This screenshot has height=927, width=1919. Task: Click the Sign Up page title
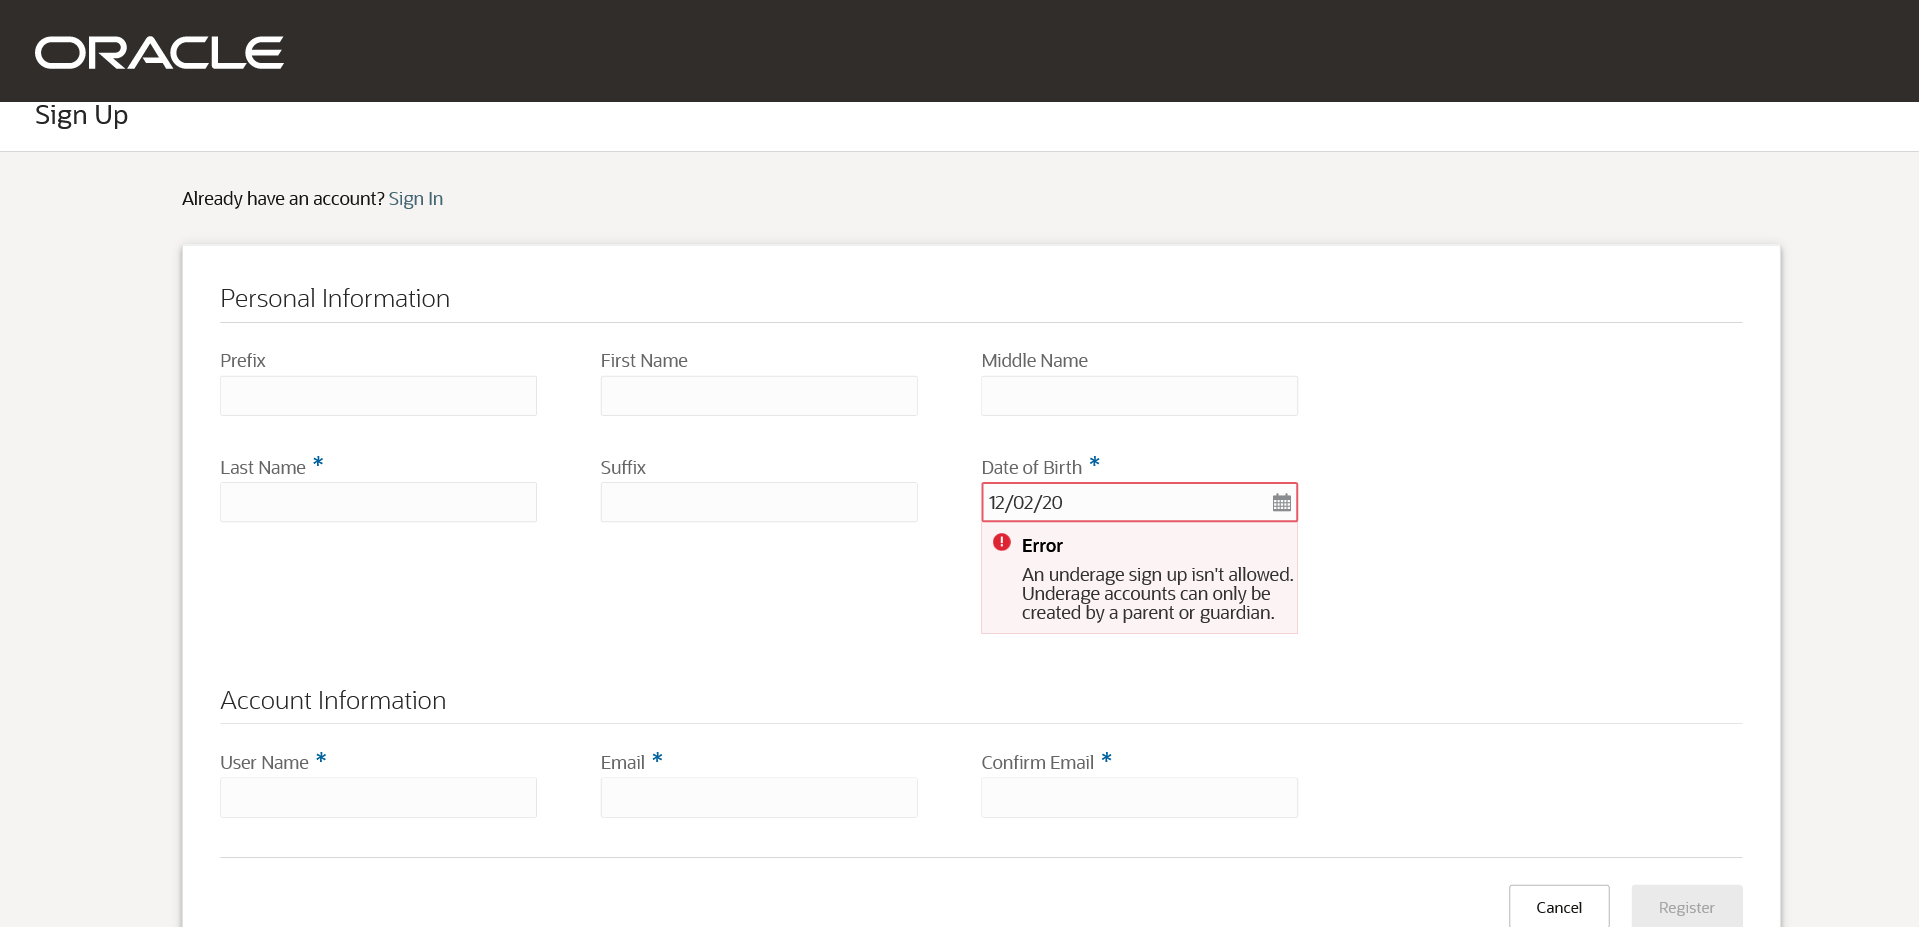pos(82,116)
